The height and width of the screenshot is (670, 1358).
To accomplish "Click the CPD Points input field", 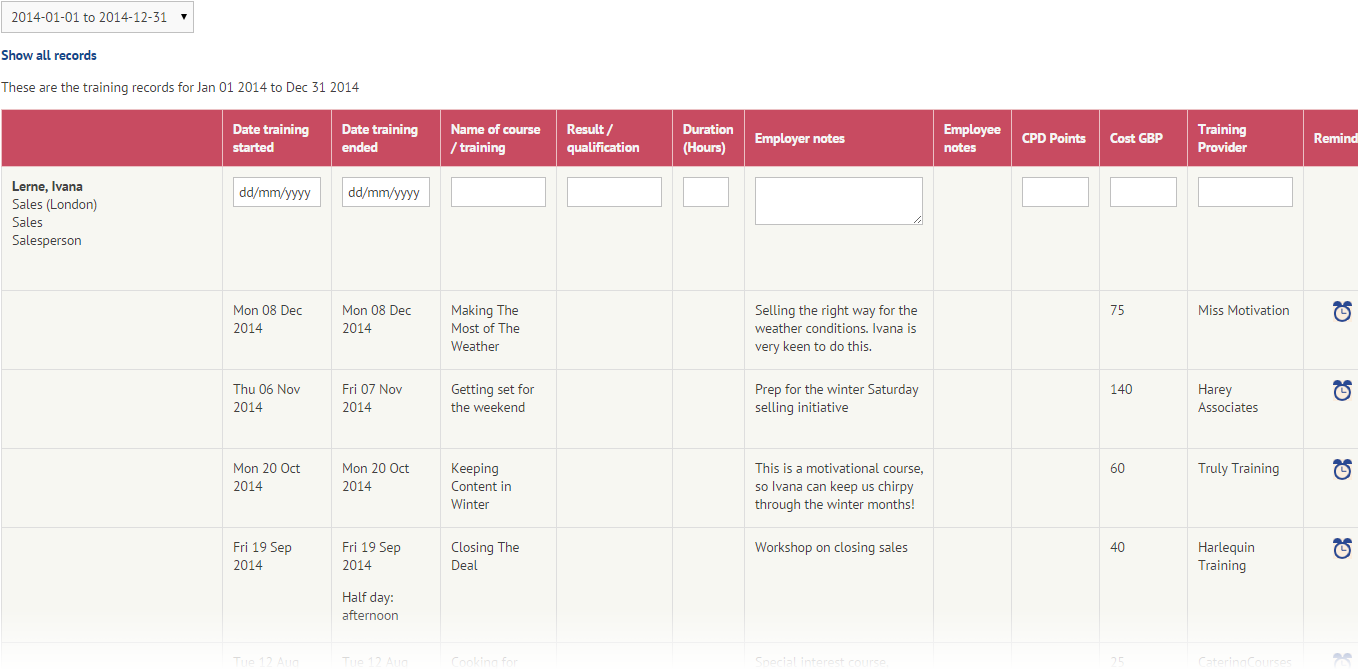I will 1055,192.
